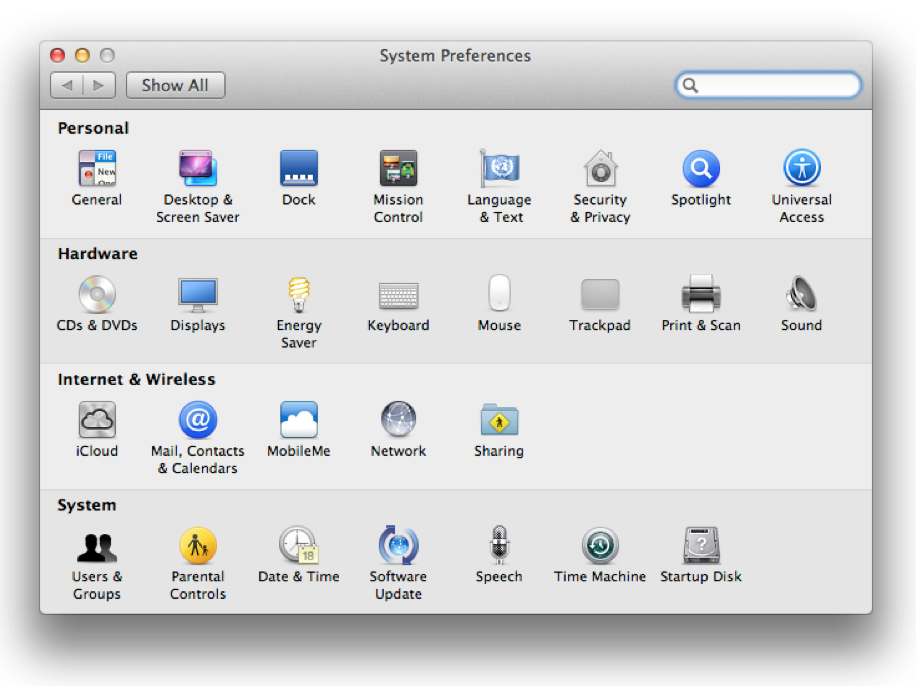916x686 pixels.
Task: Focus the preferences search field
Action: (768, 85)
